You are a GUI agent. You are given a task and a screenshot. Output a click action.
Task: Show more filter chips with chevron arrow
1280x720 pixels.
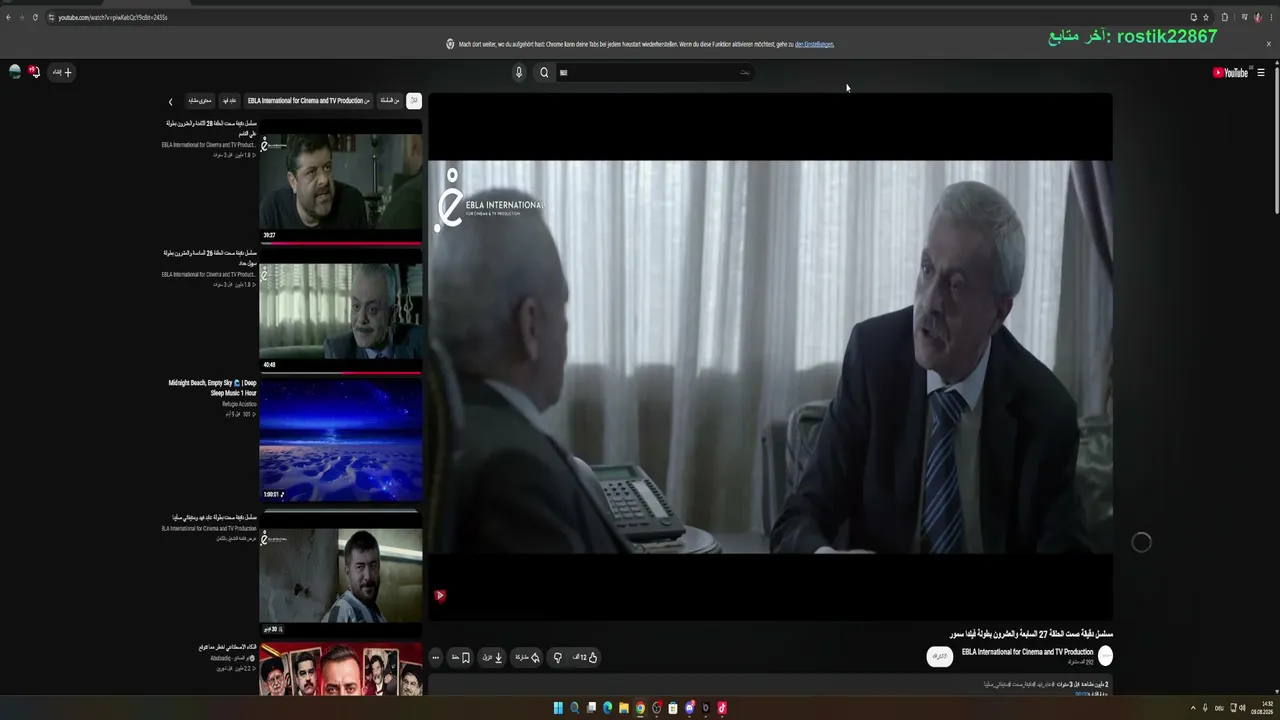[x=170, y=101]
